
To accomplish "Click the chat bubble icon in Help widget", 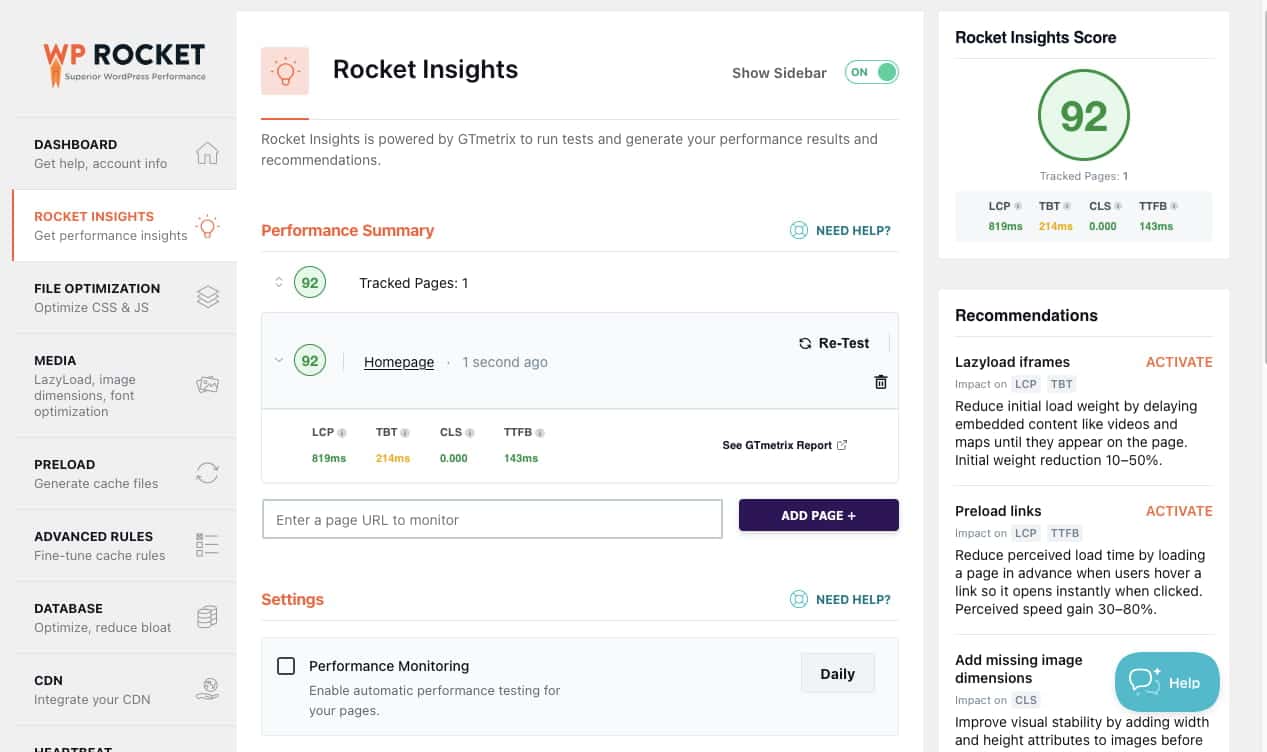I will [x=1144, y=681].
